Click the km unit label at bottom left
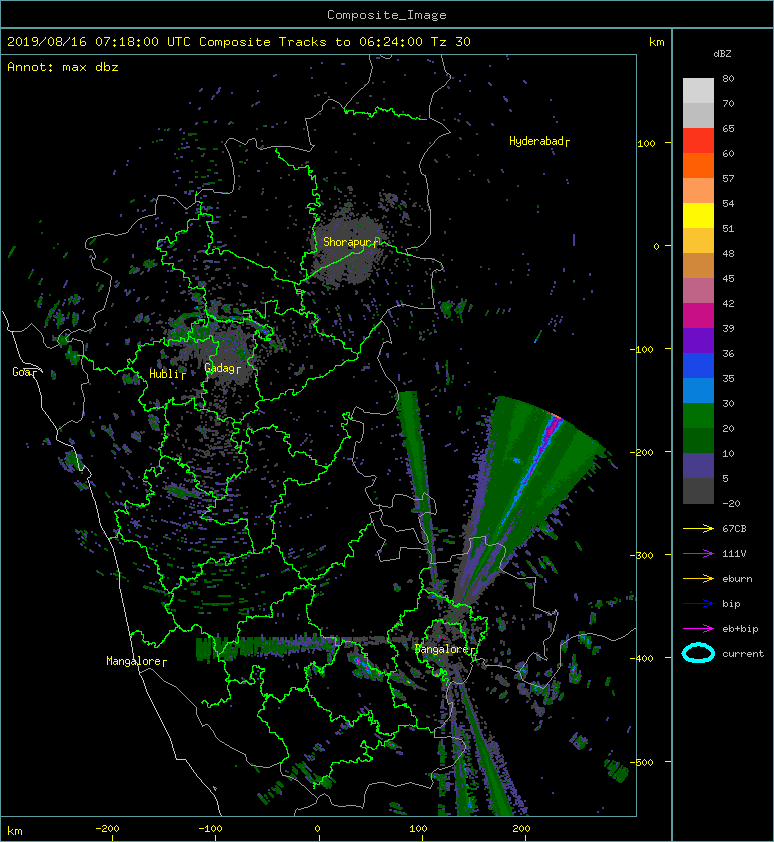Image resolution: width=774 pixels, height=842 pixels. click(15, 831)
